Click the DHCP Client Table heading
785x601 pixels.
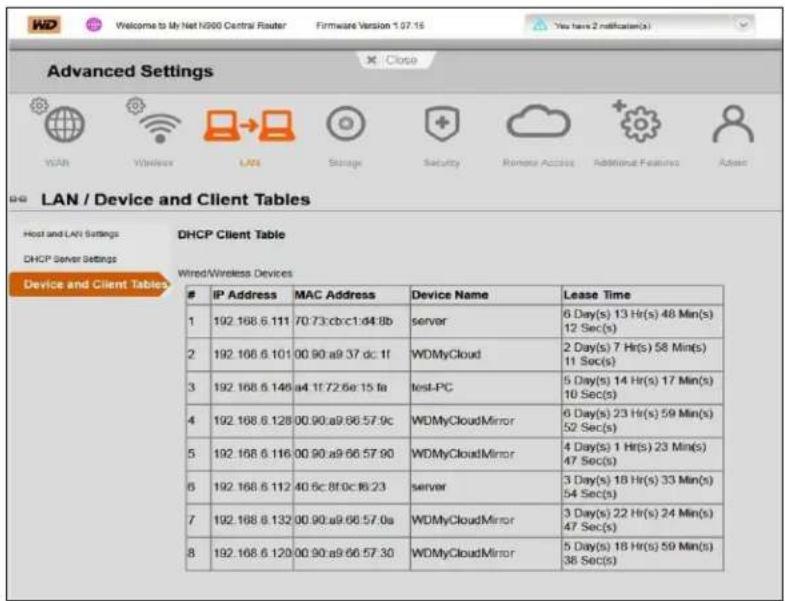(x=231, y=234)
